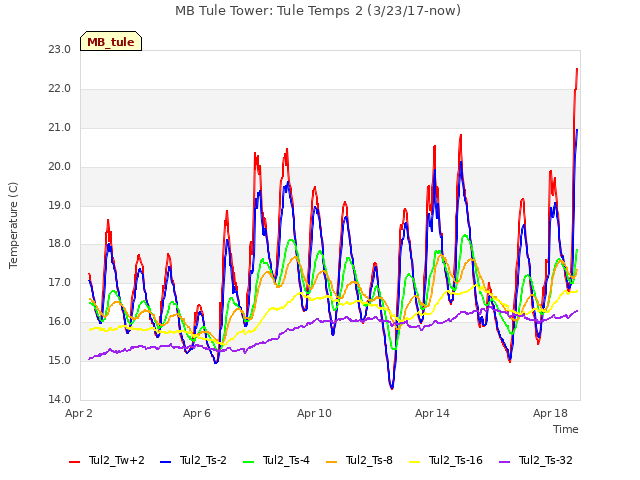Viewport: 640px width, 480px height.
Task: Click the Tul2_Tw+2 legend label
Action: point(117,460)
